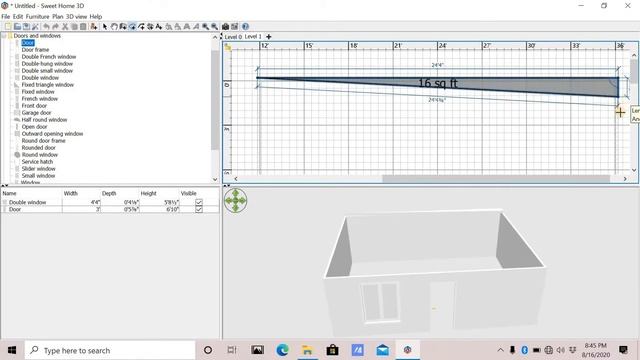640x360 pixels.
Task: Zoom out of the plan
Action: (214, 27)
